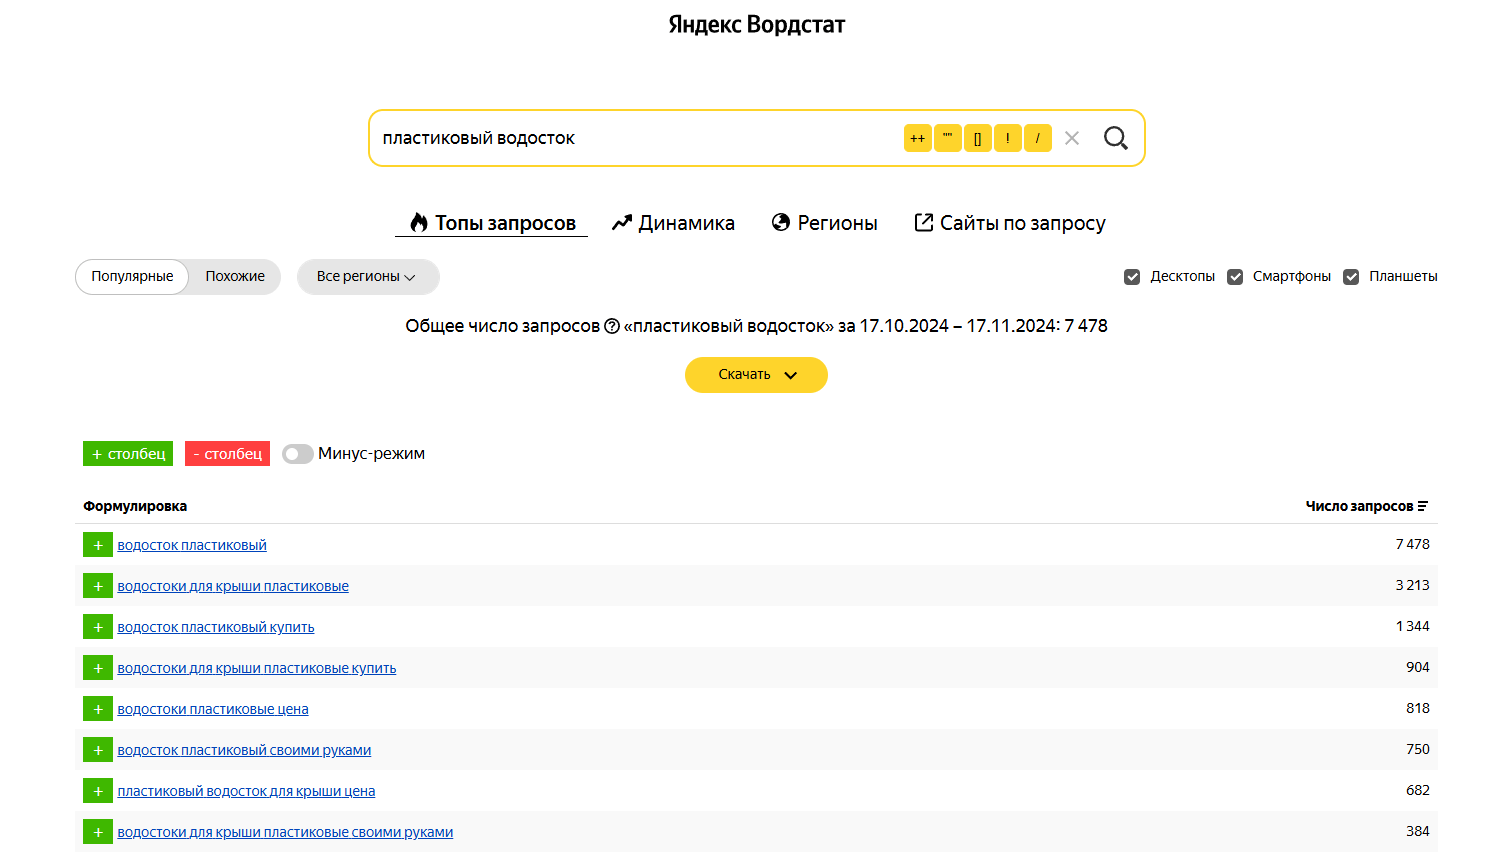Click the 'Яндекс Вордстат' logo

click(757, 24)
